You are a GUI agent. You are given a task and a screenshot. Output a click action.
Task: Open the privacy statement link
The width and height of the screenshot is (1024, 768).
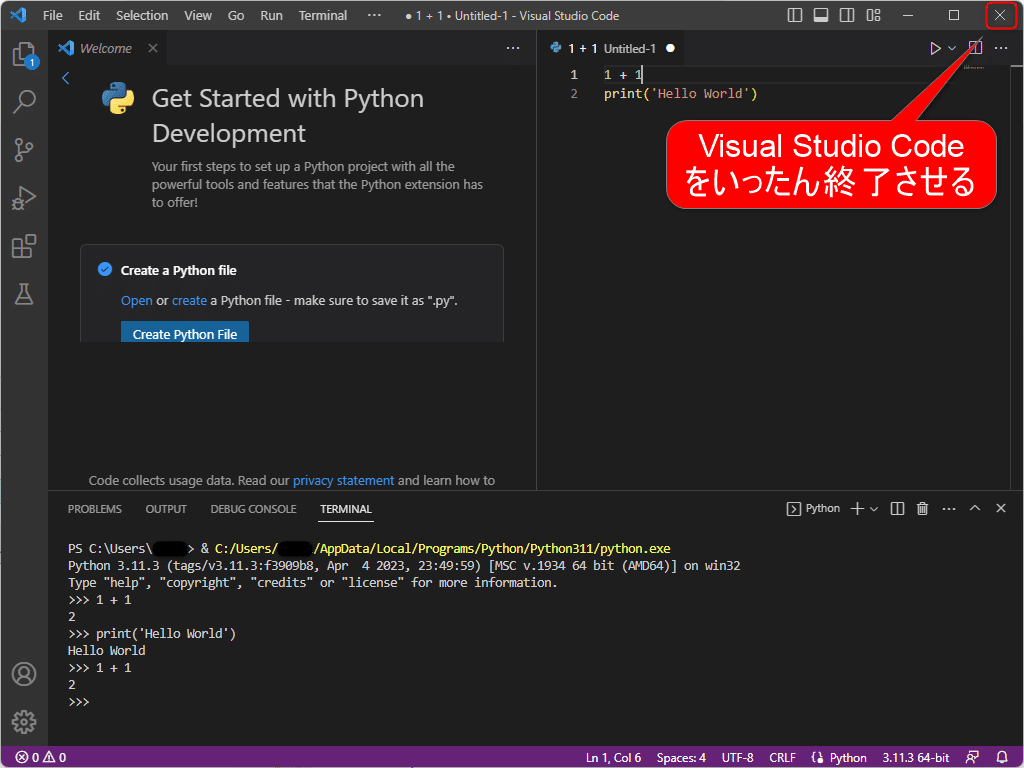(343, 480)
